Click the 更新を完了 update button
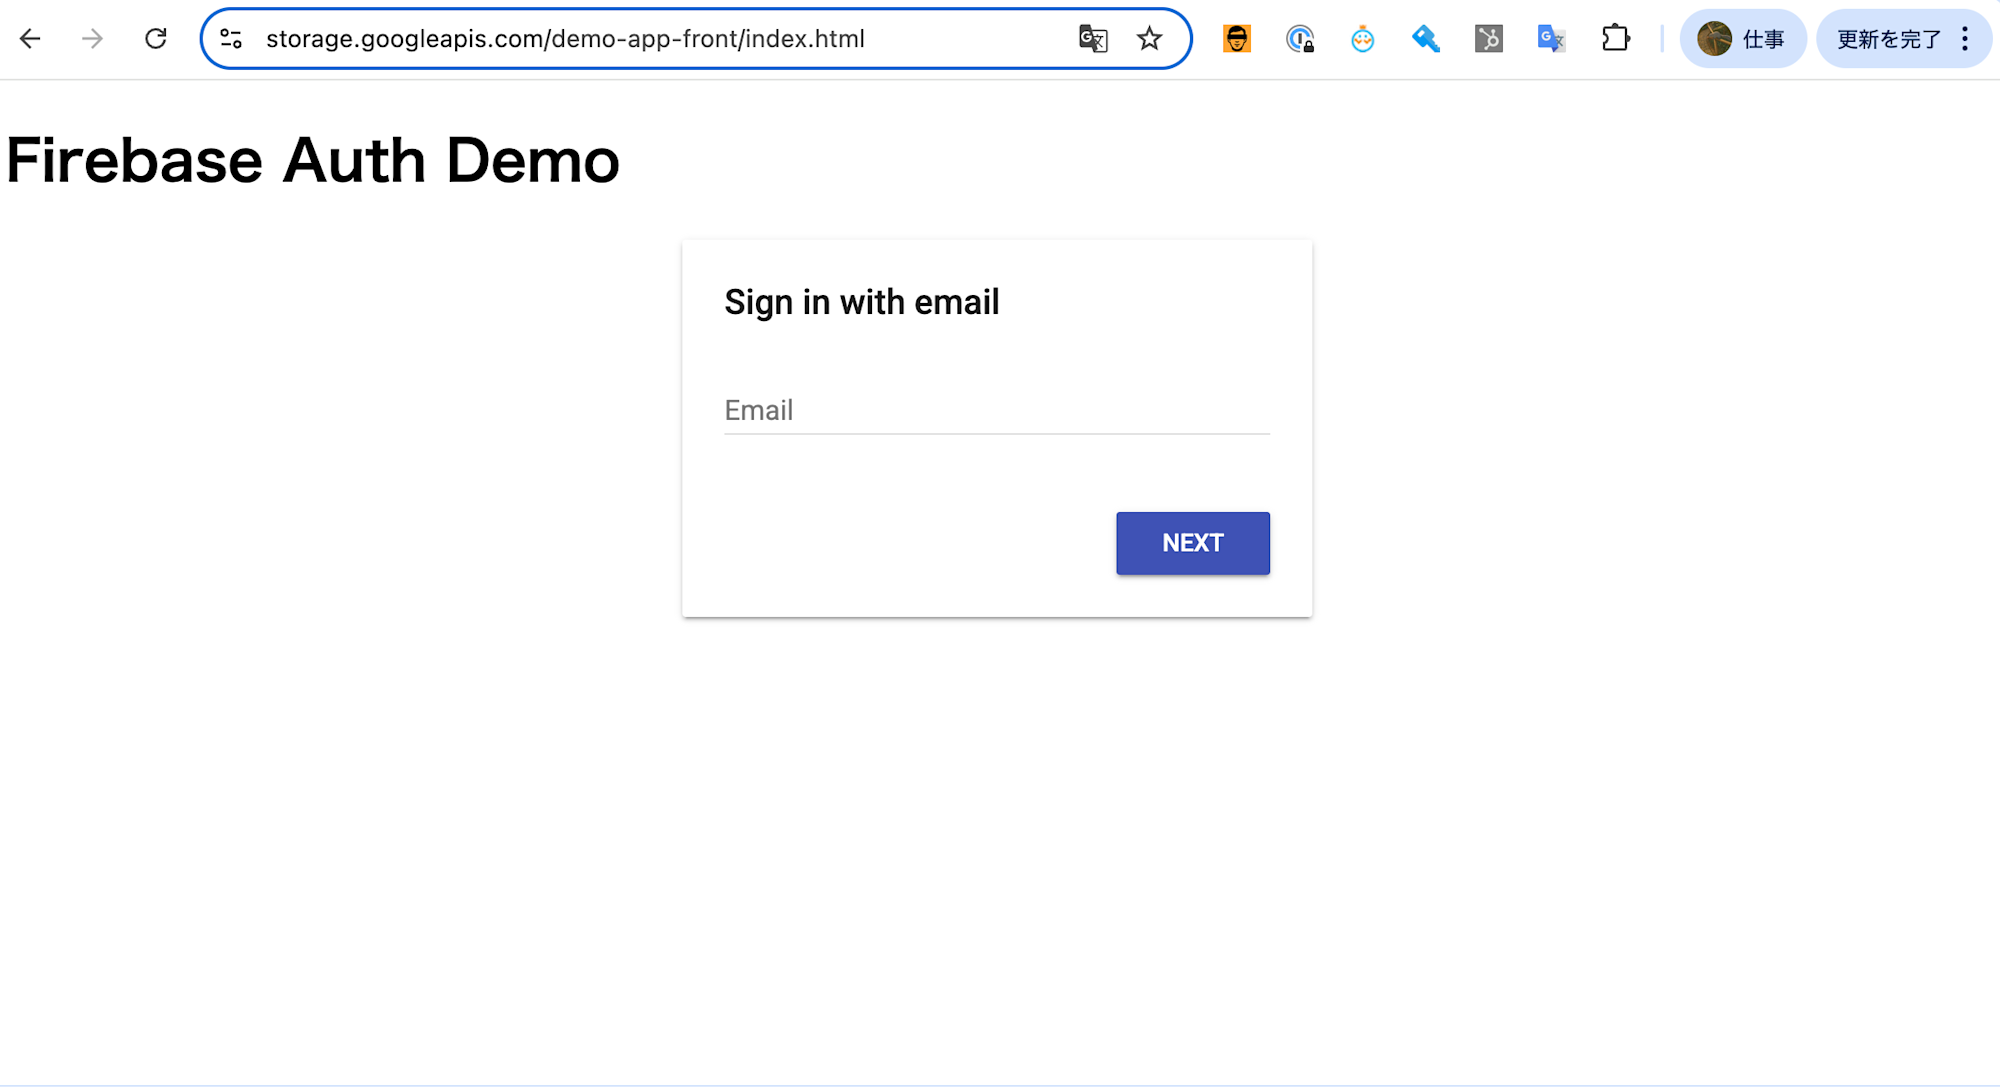2000x1092 pixels. click(1888, 39)
